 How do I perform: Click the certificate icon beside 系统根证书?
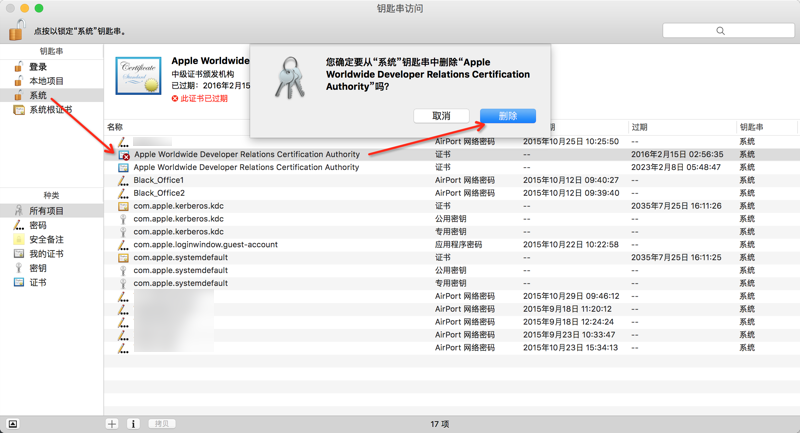tap(19, 110)
